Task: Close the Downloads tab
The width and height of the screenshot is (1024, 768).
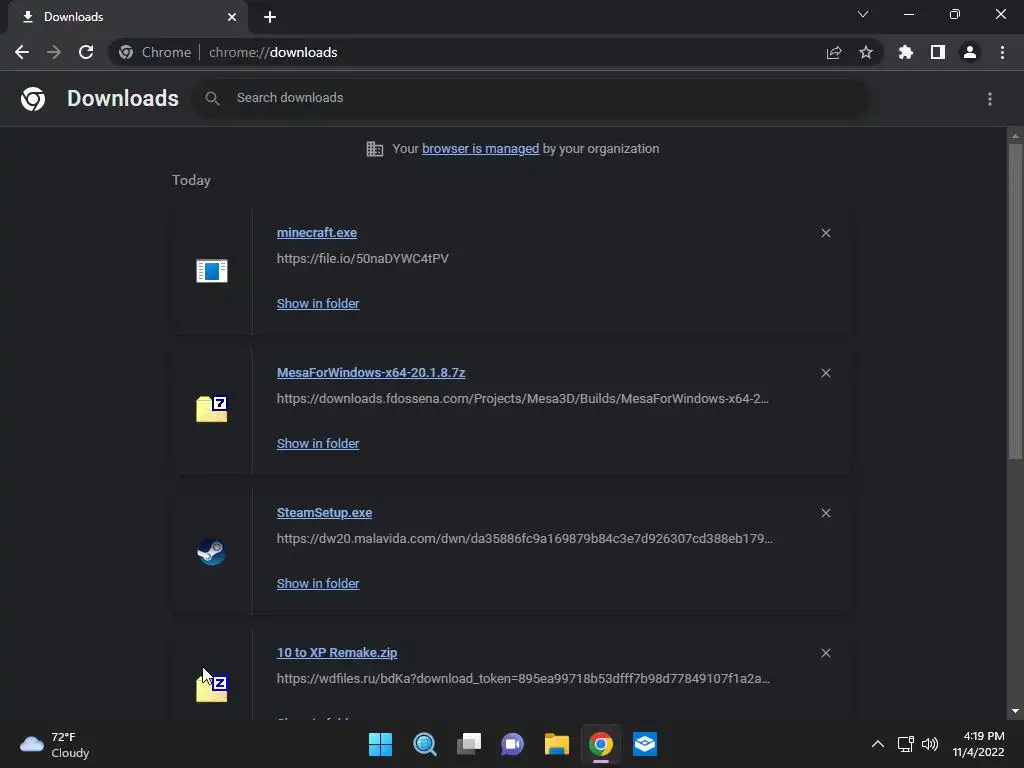Action: pos(232,17)
